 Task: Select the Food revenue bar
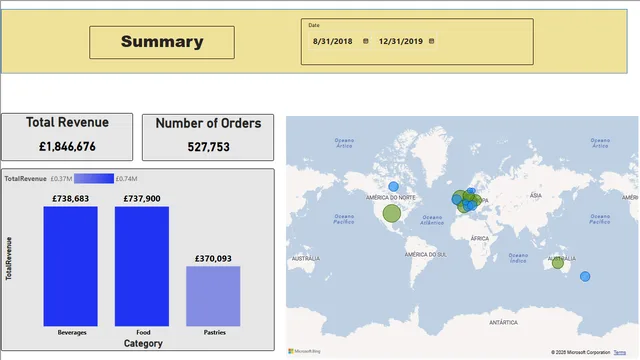142,266
